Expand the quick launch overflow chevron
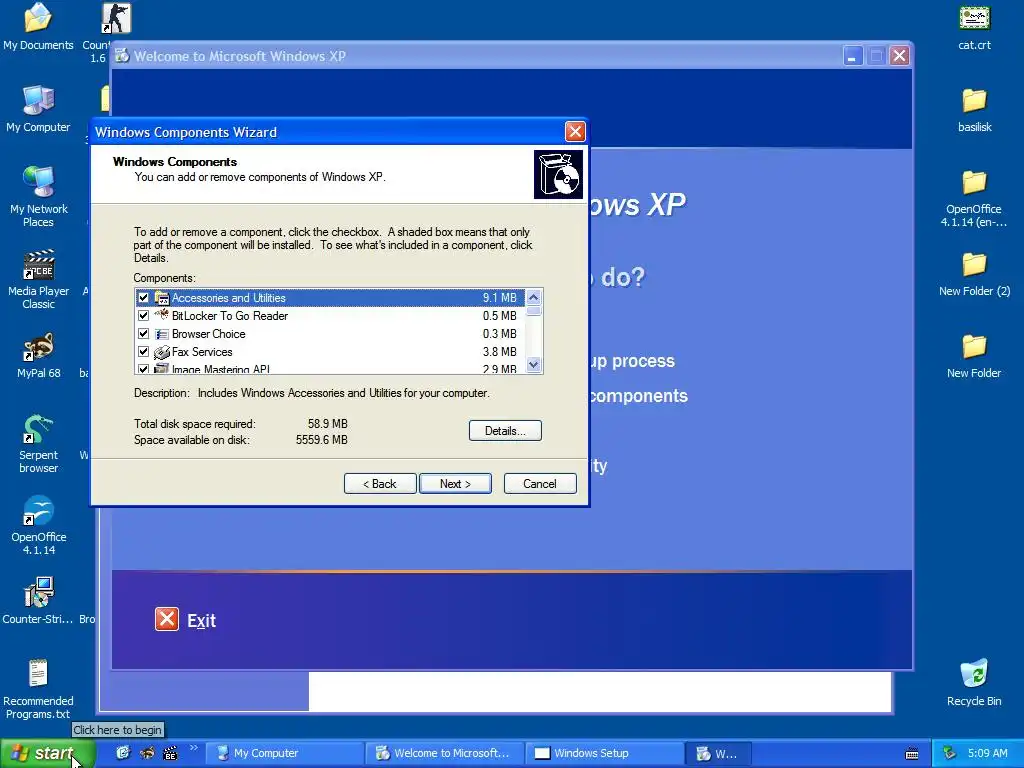This screenshot has height=768, width=1024. coord(194,747)
